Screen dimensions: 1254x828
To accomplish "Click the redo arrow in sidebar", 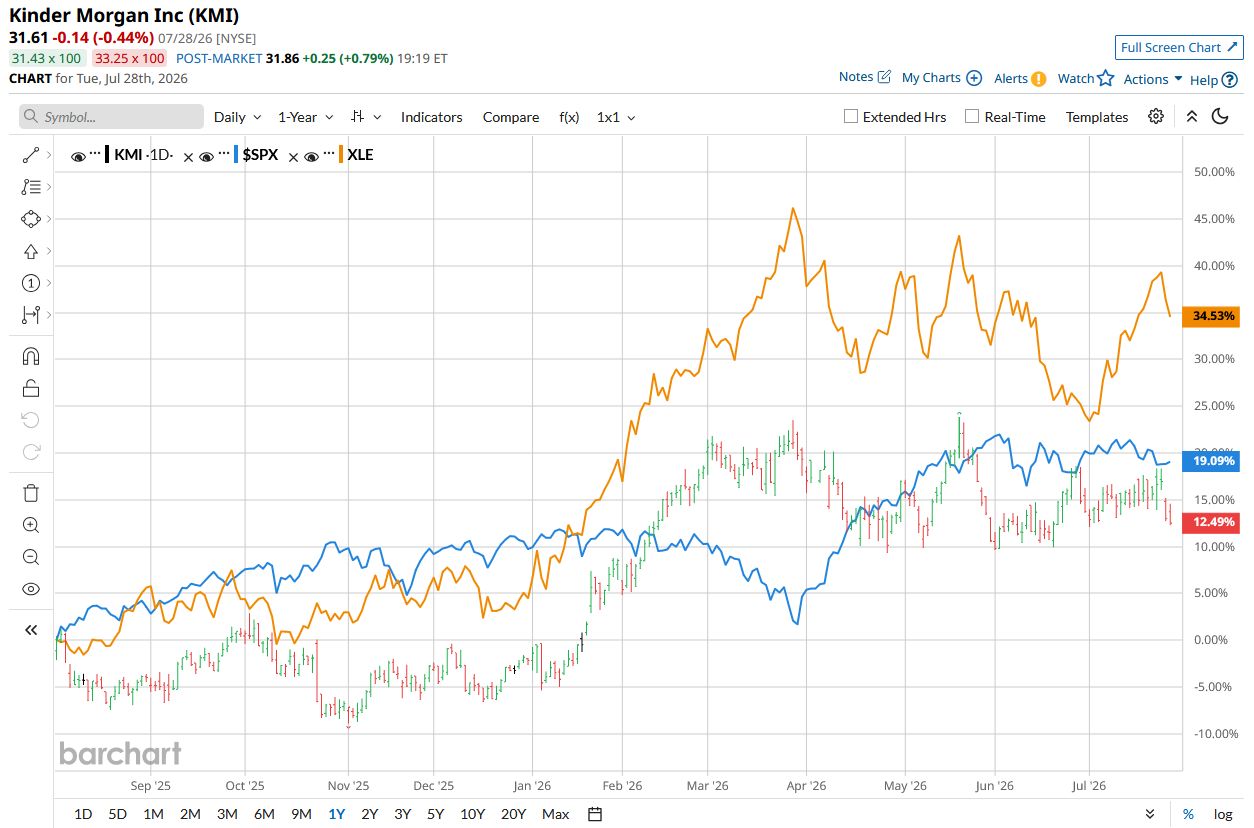I will pyautogui.click(x=30, y=452).
